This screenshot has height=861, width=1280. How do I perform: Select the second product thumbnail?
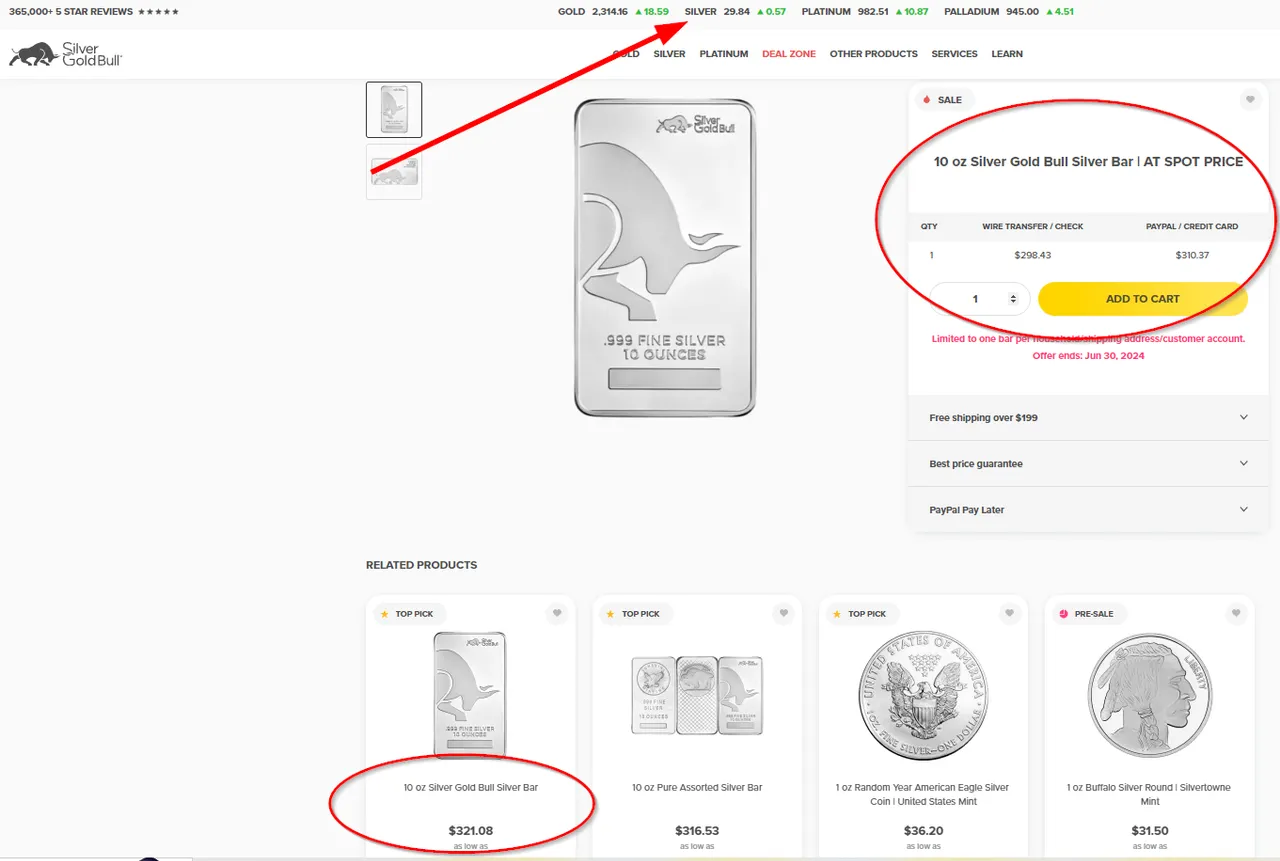[394, 172]
